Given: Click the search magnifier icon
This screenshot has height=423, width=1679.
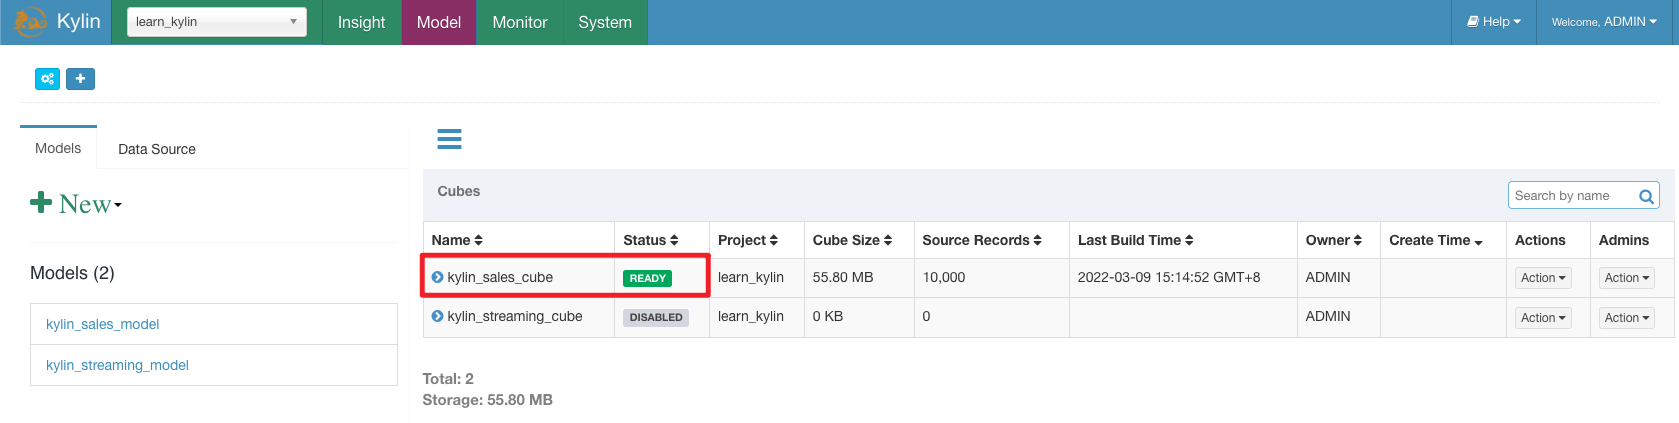Looking at the screenshot, I should [1645, 196].
